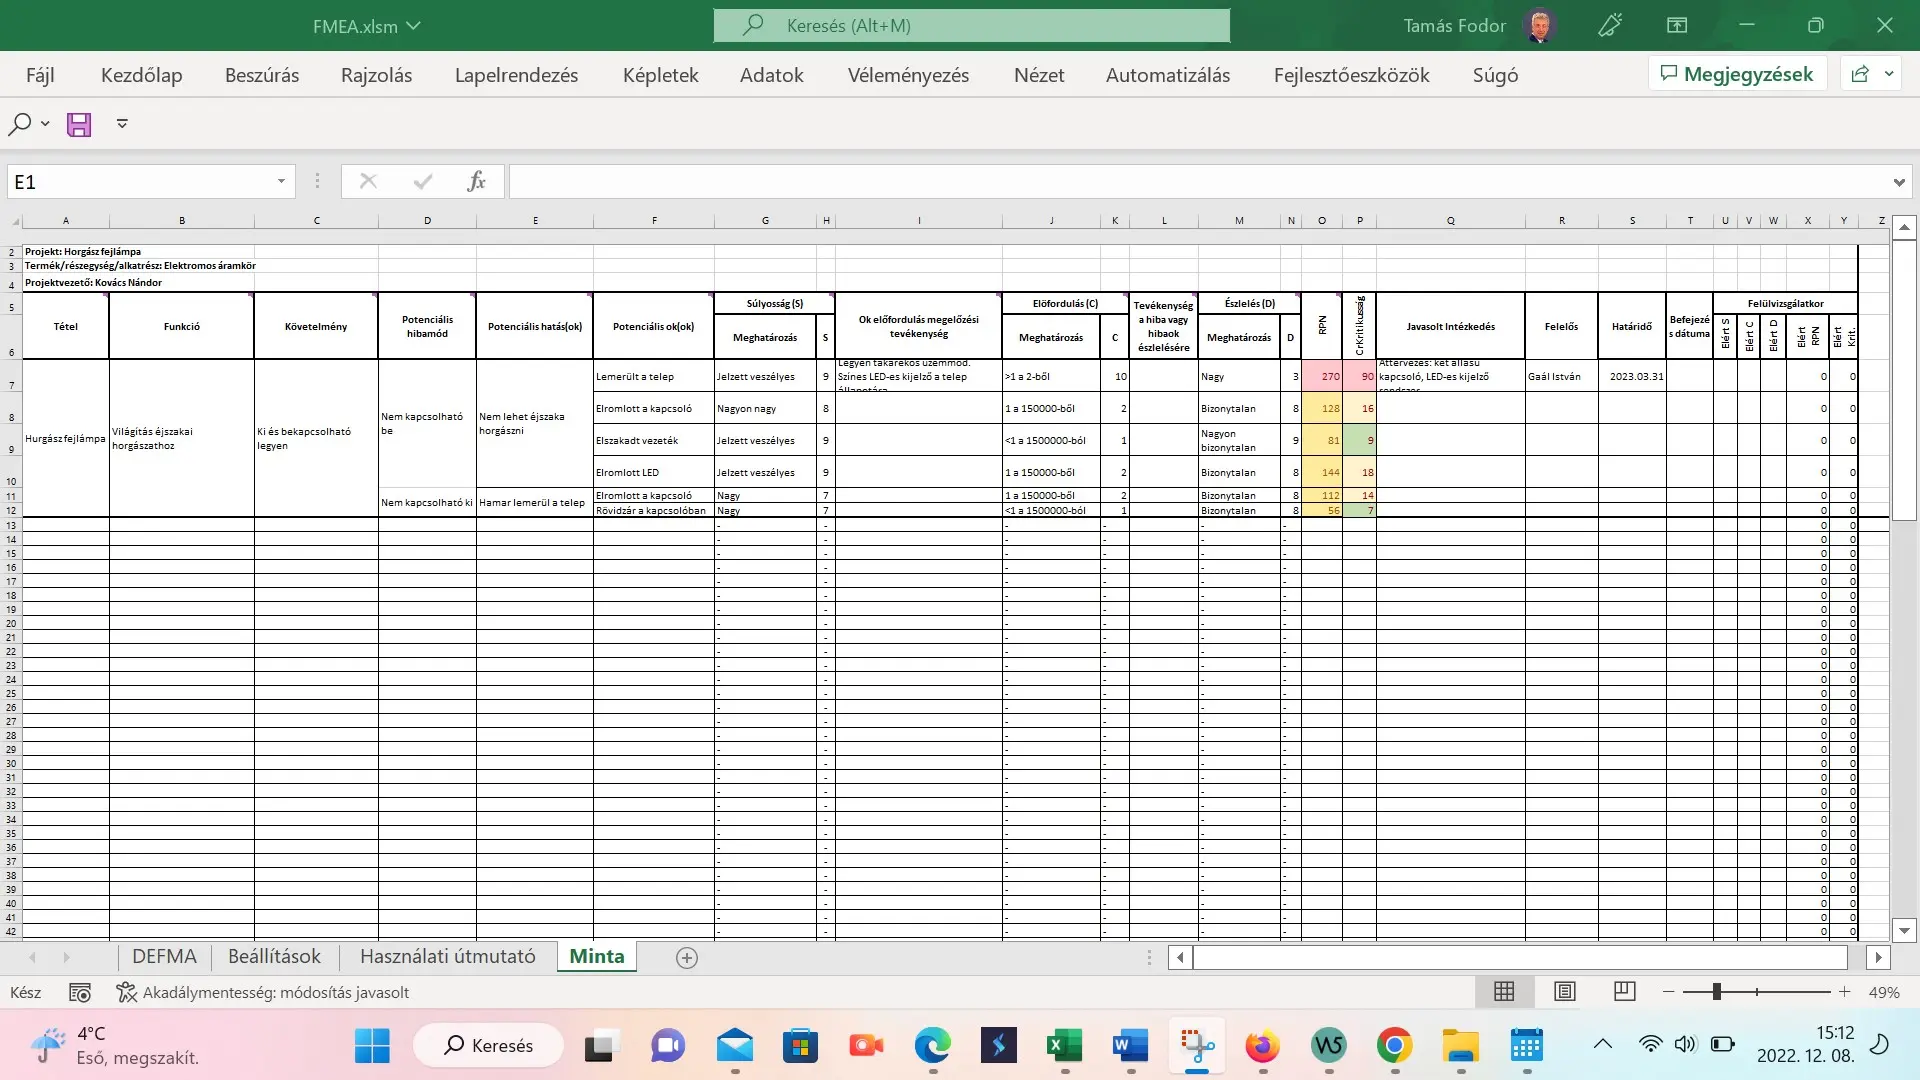Add a new worksheet with the plus button
Image resolution: width=1920 pixels, height=1080 pixels.
tap(687, 958)
